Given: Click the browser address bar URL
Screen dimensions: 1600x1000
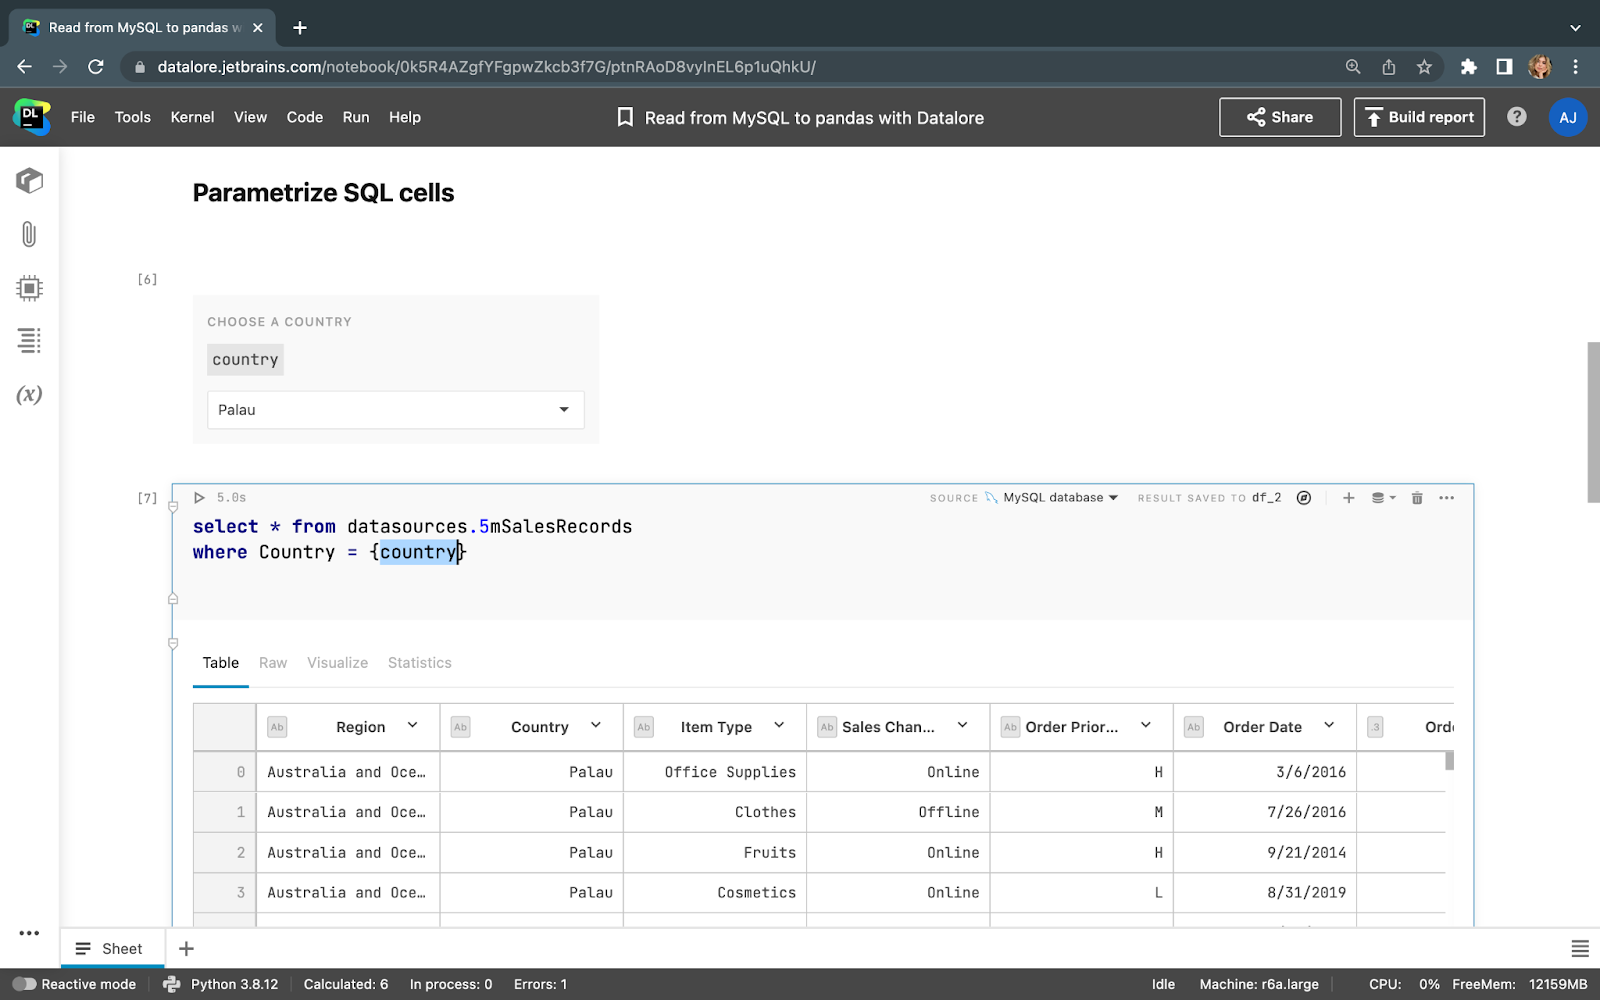Looking at the screenshot, I should click(487, 67).
